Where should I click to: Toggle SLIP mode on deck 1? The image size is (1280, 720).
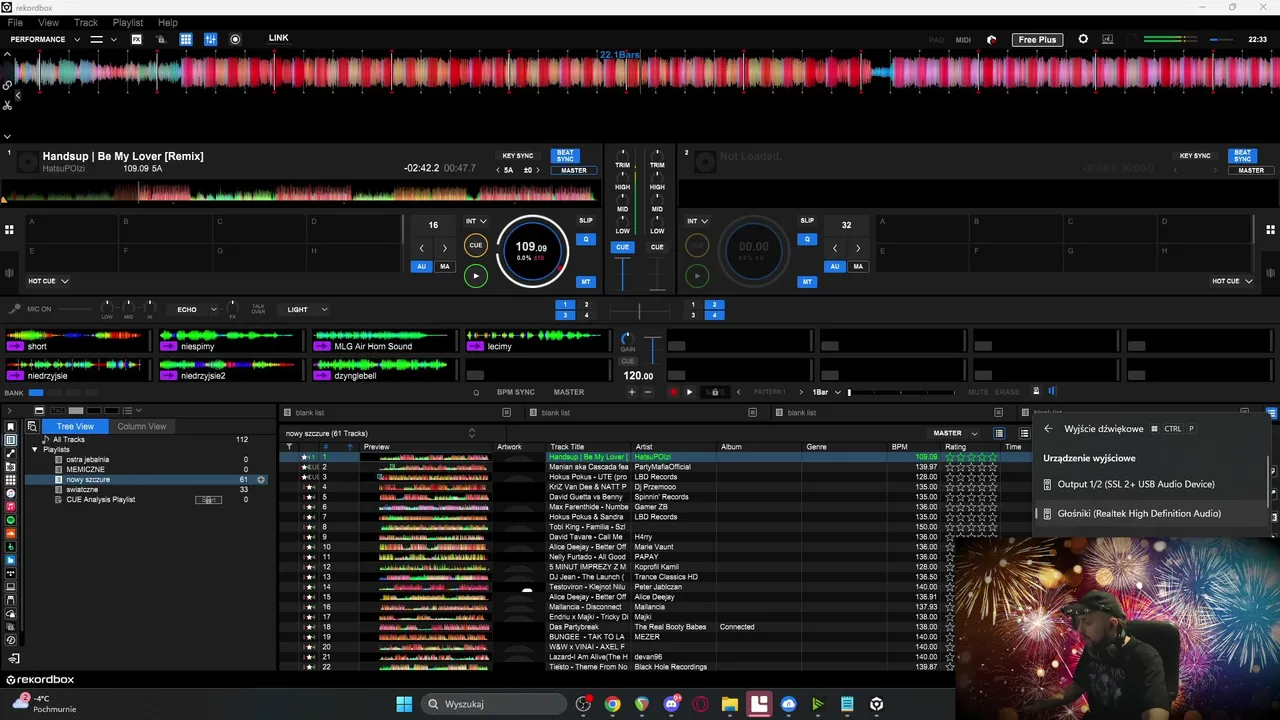coord(585,220)
